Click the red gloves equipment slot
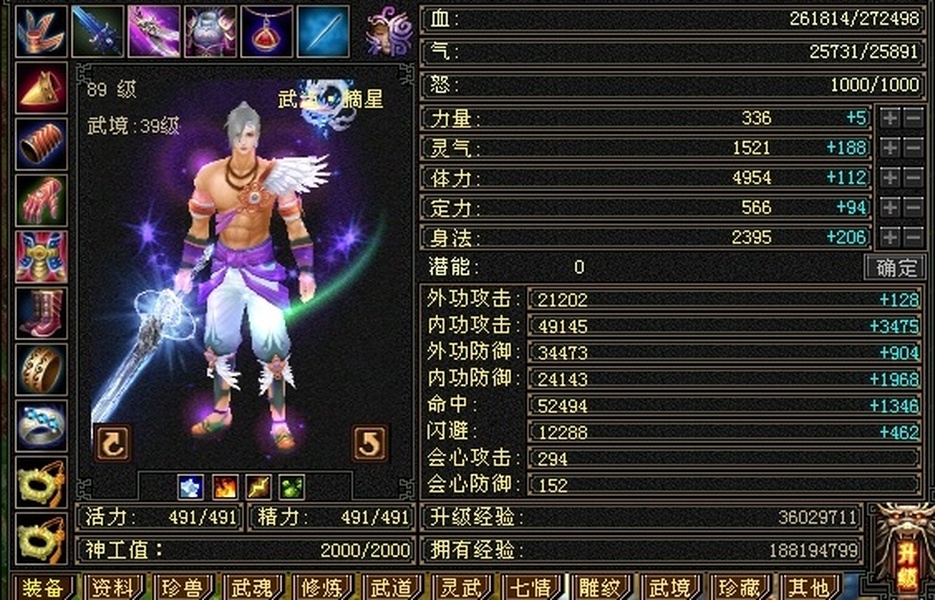 (x=41, y=200)
